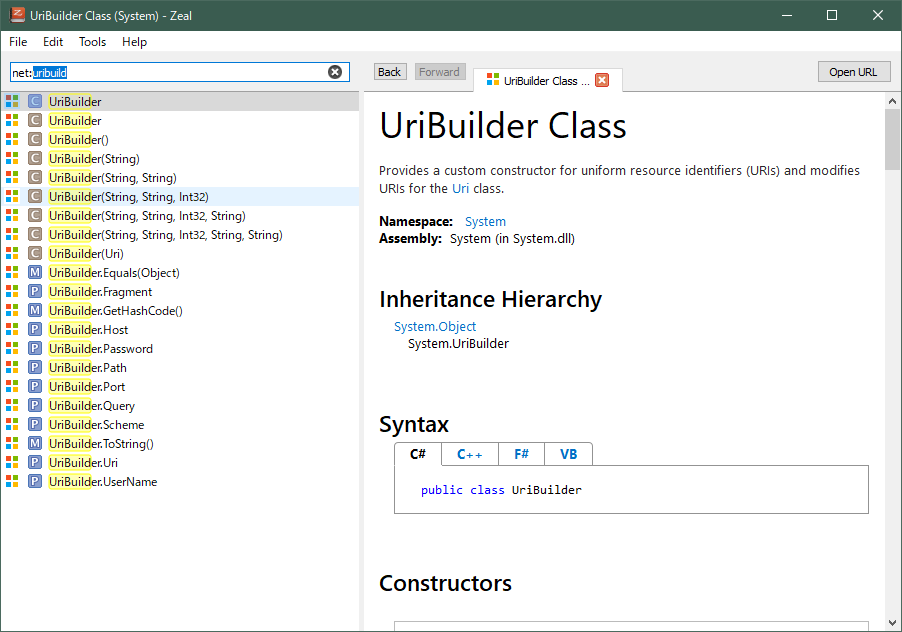
Task: Switch to the F# syntax tab
Action: point(521,454)
